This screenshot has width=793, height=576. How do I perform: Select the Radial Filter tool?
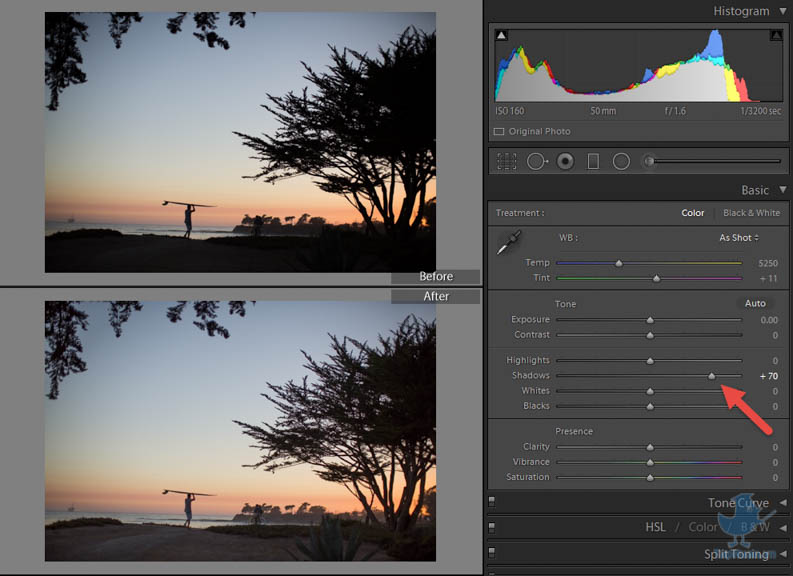coord(621,161)
